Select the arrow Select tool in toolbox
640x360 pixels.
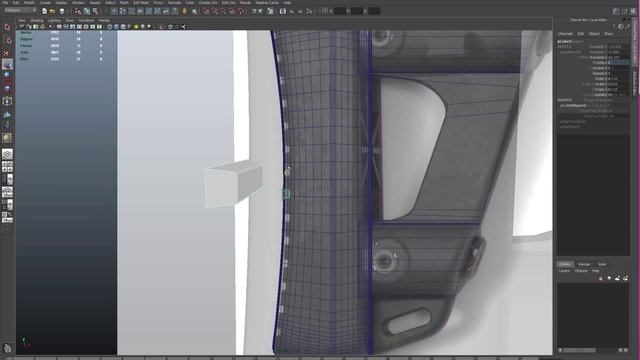tap(7, 27)
